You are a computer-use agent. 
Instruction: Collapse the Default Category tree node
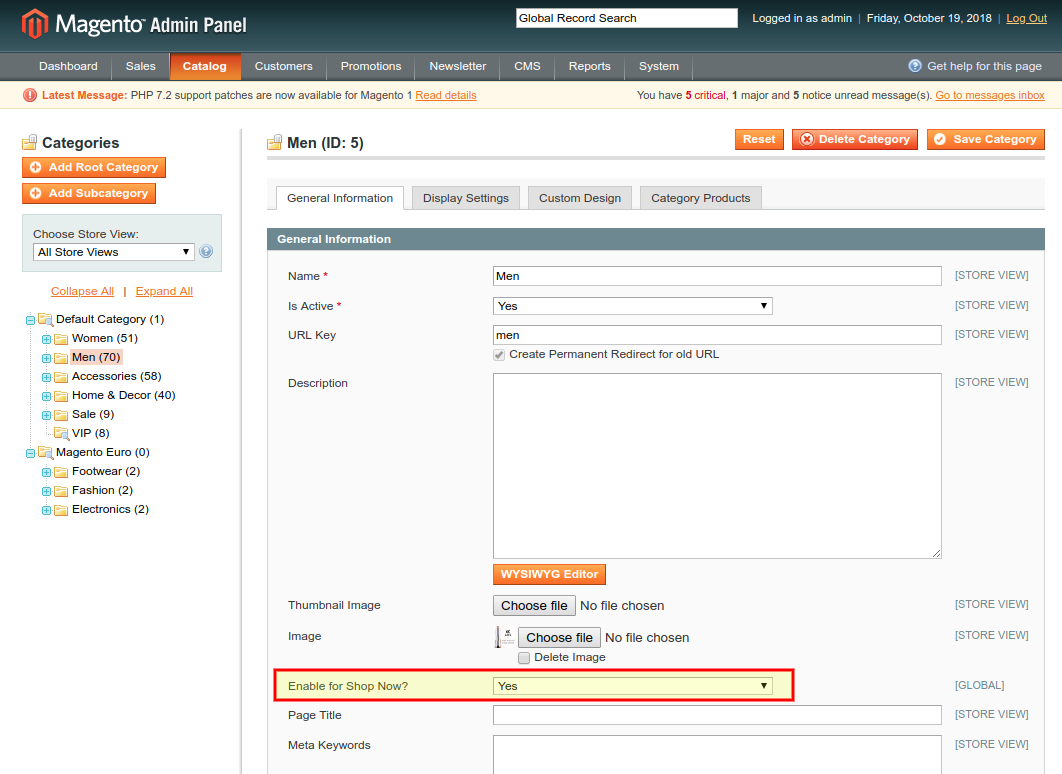tap(30, 320)
